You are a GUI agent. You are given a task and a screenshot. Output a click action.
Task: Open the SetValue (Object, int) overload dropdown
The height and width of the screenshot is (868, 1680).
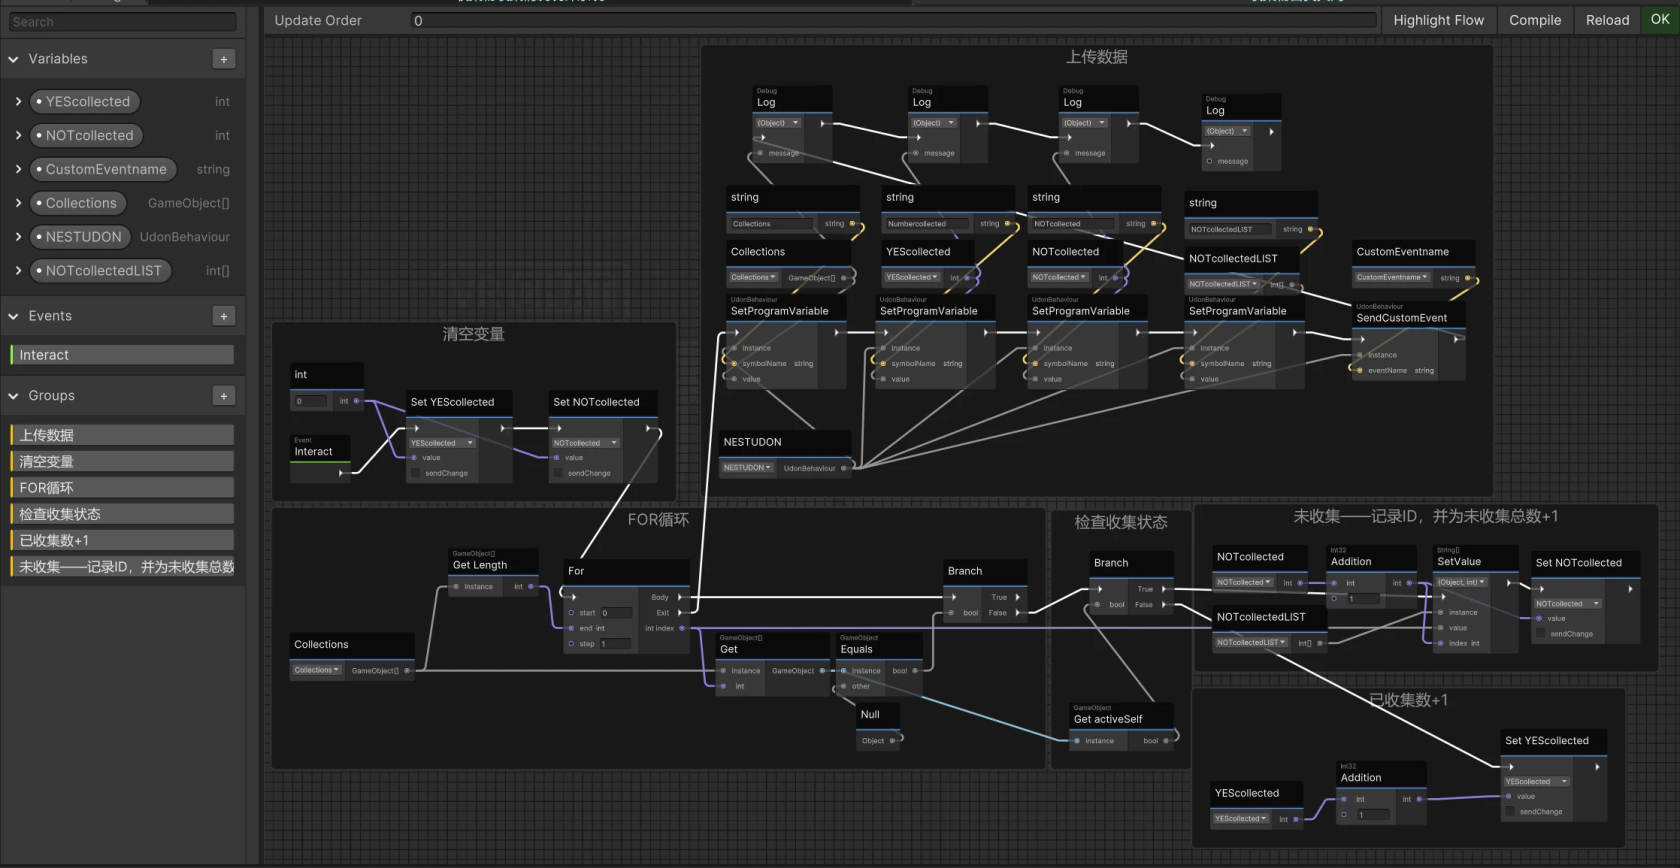1462,582
